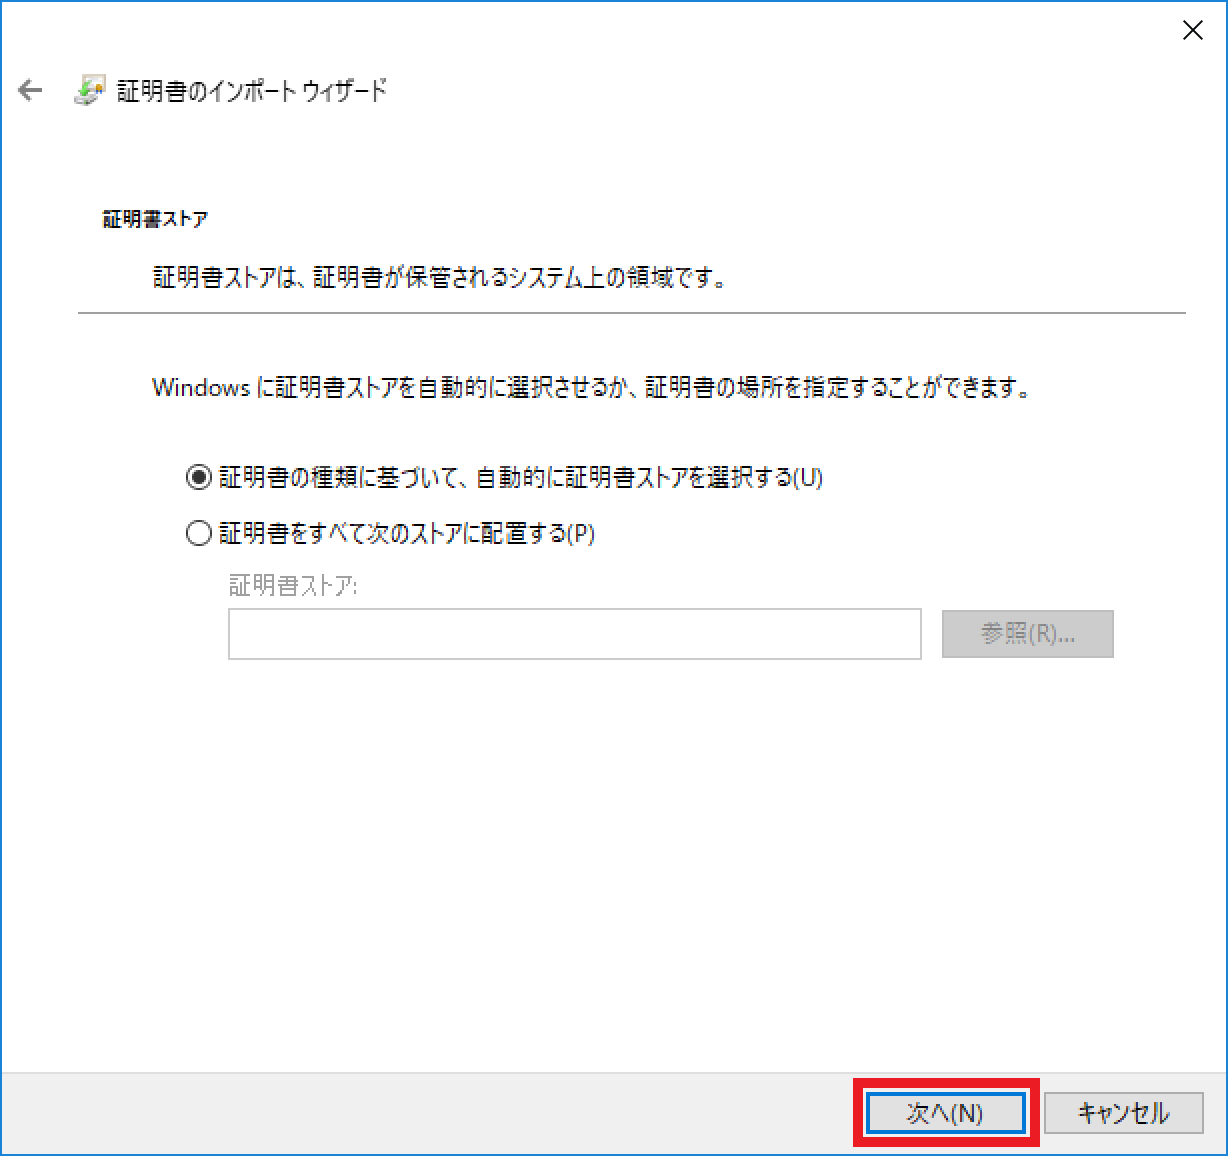Click the grayed 証明書ストア: field label
This screenshot has height=1156, width=1228.
292,586
